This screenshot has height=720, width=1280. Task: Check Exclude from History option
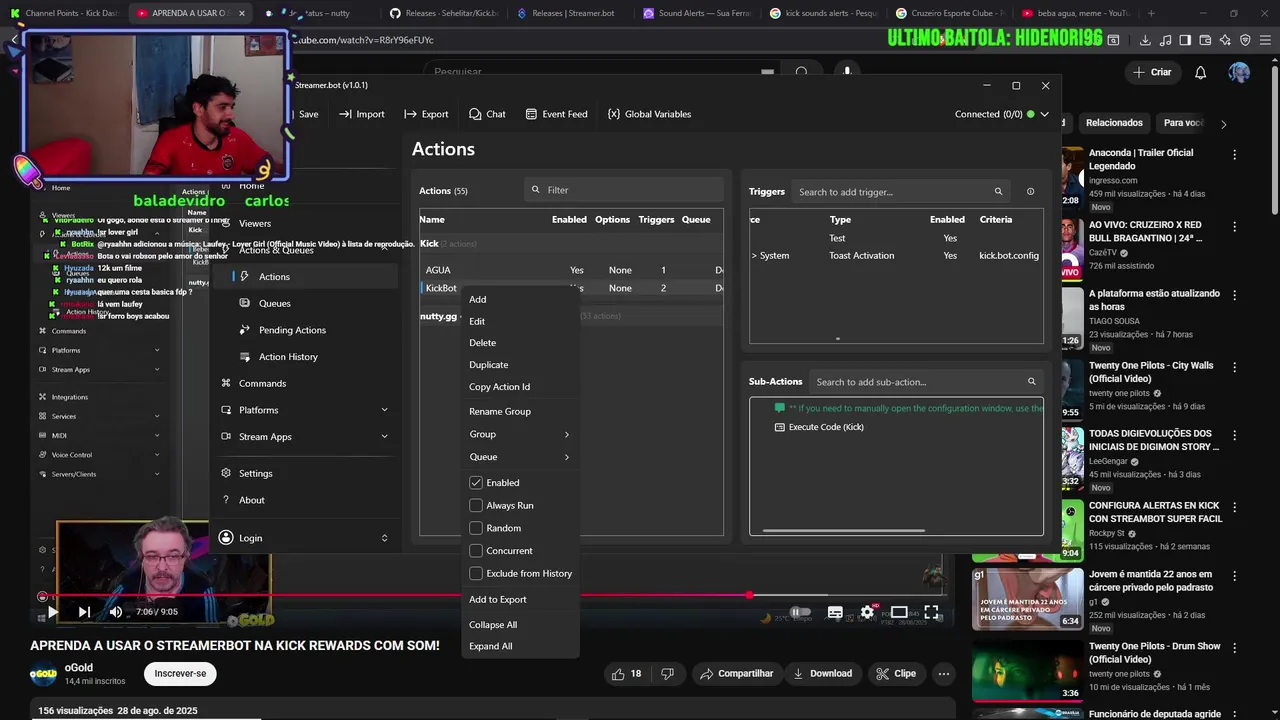[x=476, y=574]
